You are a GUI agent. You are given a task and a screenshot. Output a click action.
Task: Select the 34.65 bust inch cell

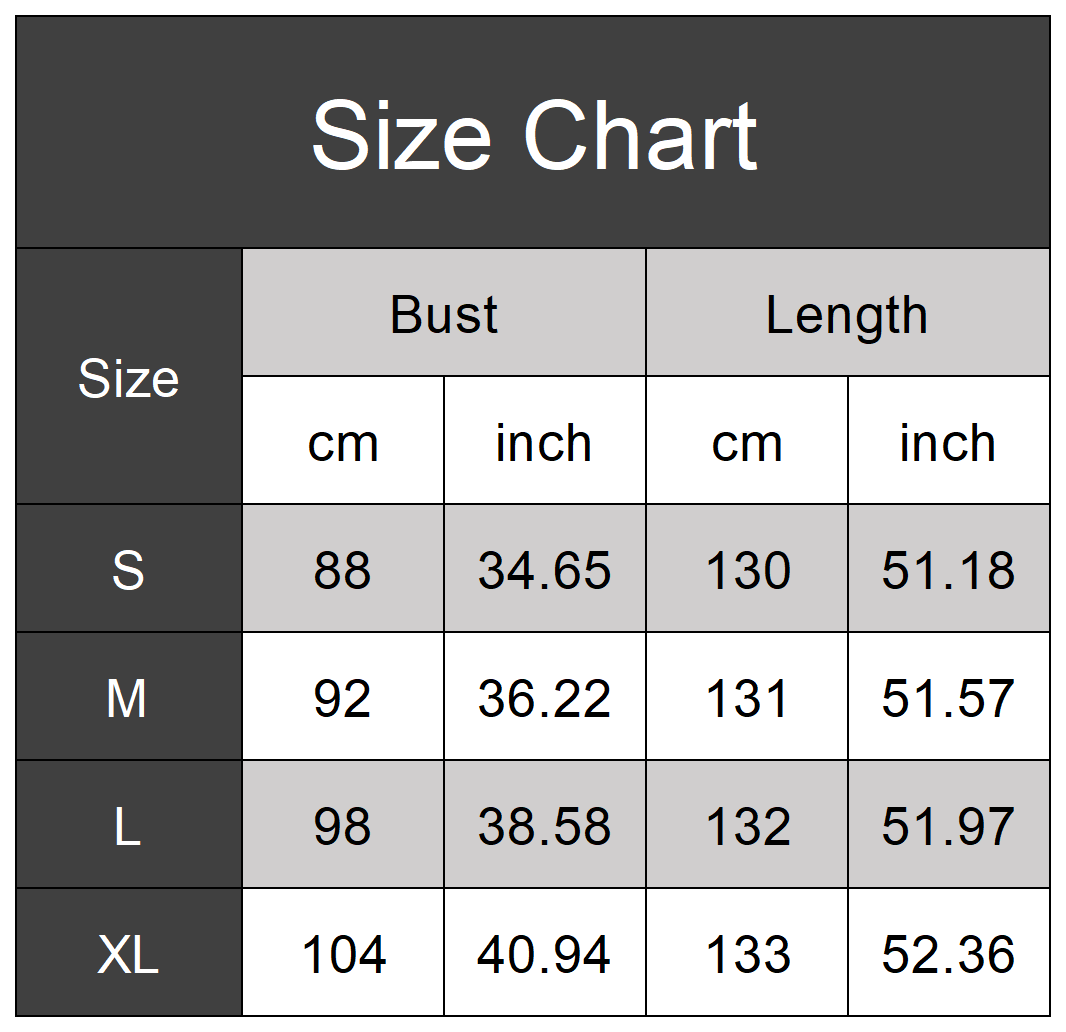pos(545,570)
